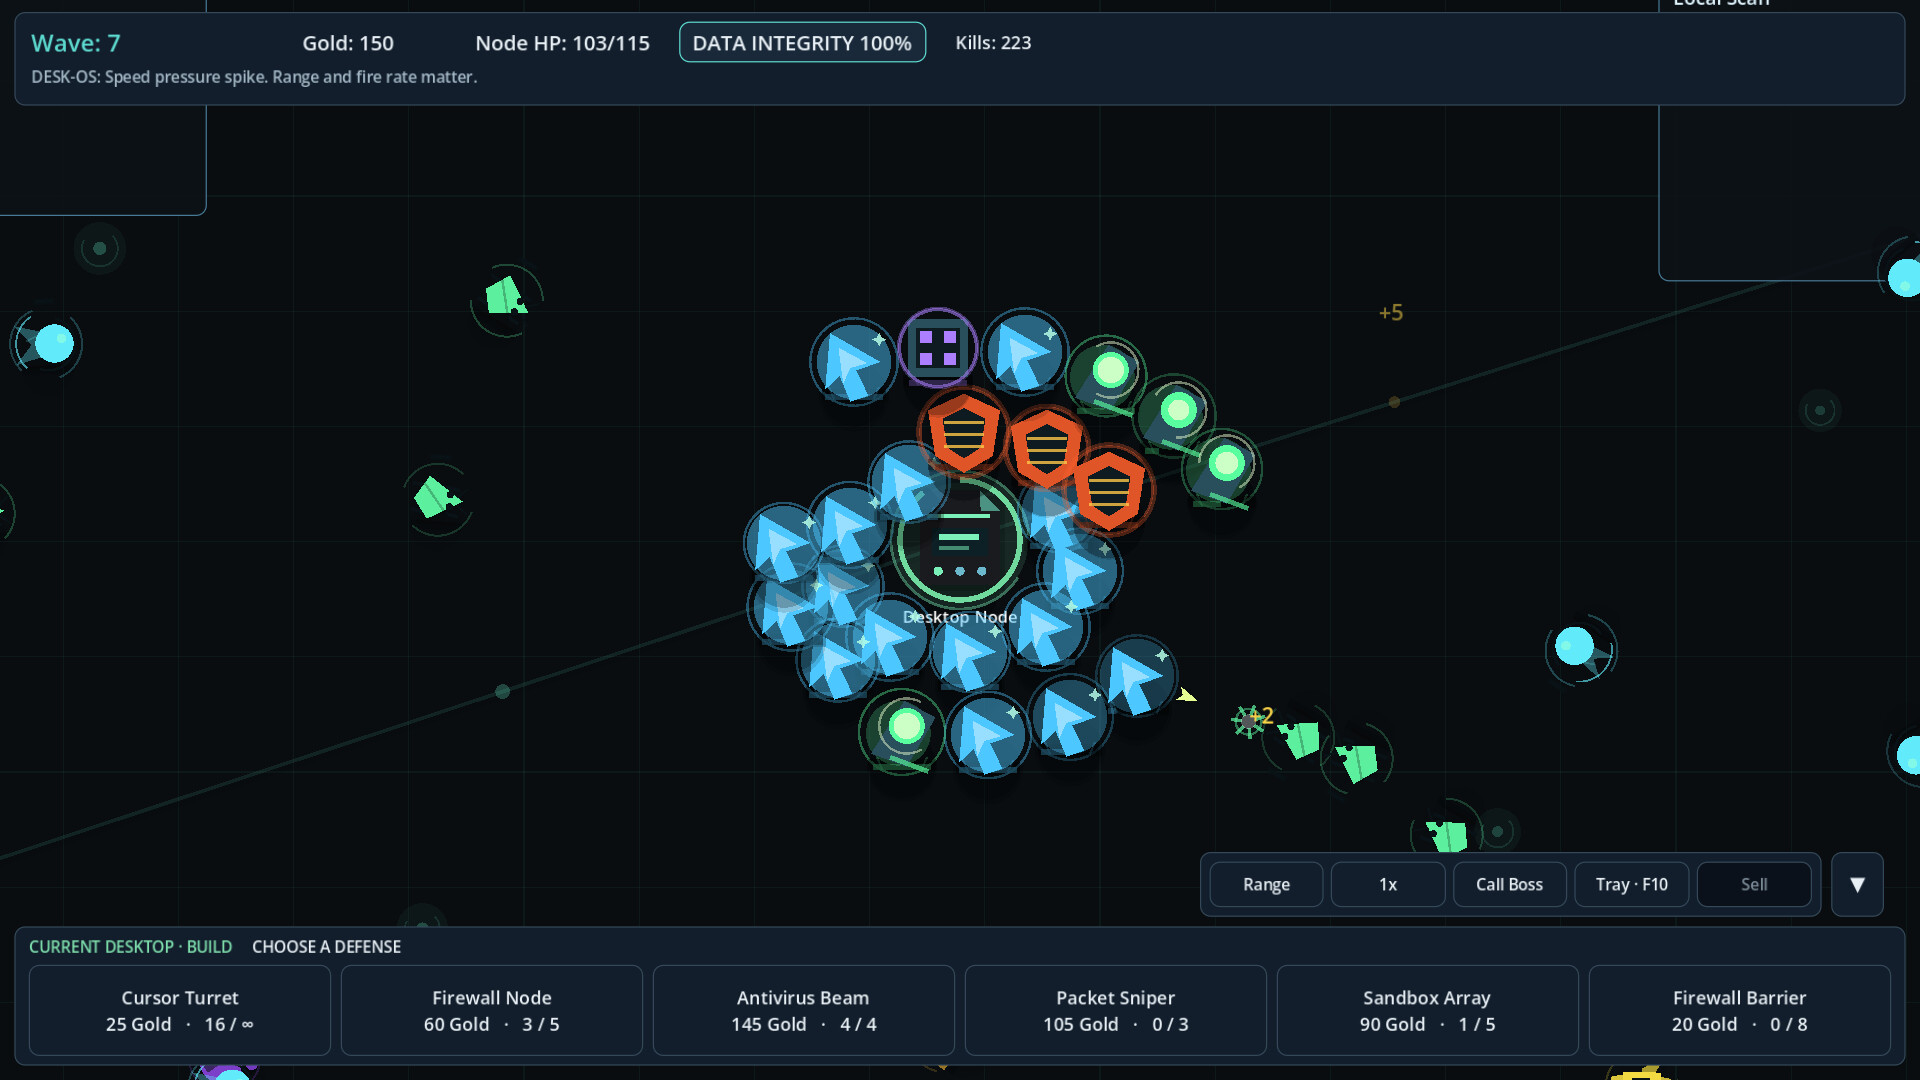Click the DESK-OS speed pressure message
Viewport: 1920px width, 1080px height.
point(254,77)
